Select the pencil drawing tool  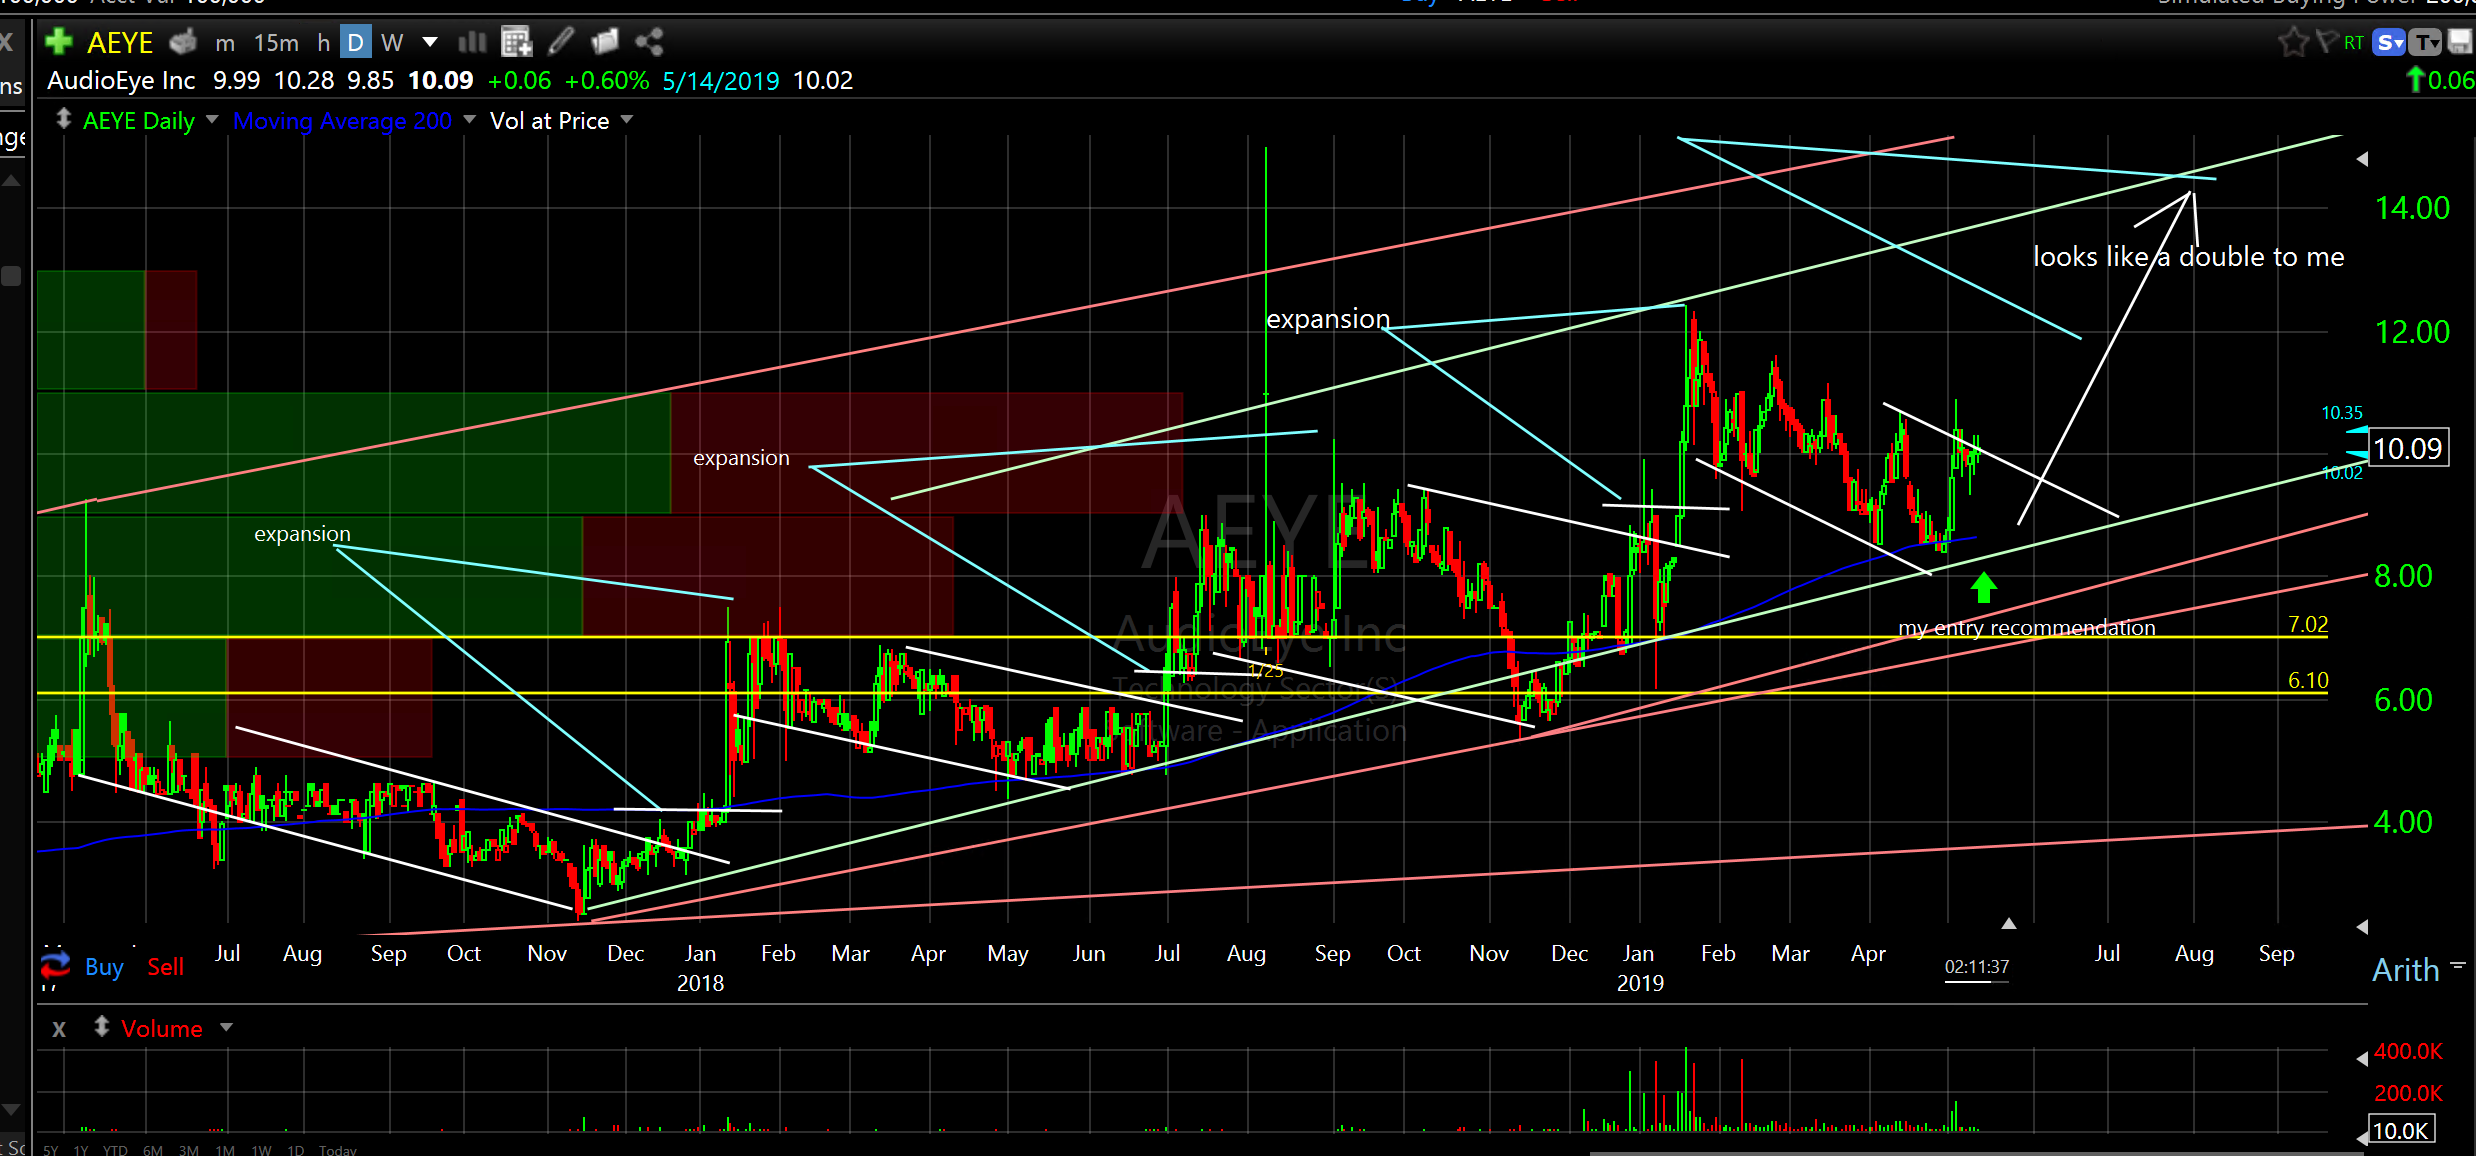[x=561, y=42]
